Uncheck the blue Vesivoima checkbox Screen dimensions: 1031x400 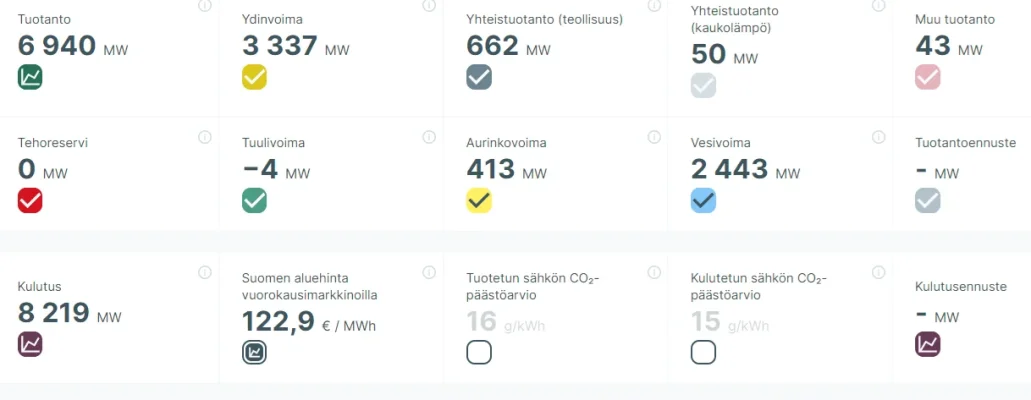[703, 200]
